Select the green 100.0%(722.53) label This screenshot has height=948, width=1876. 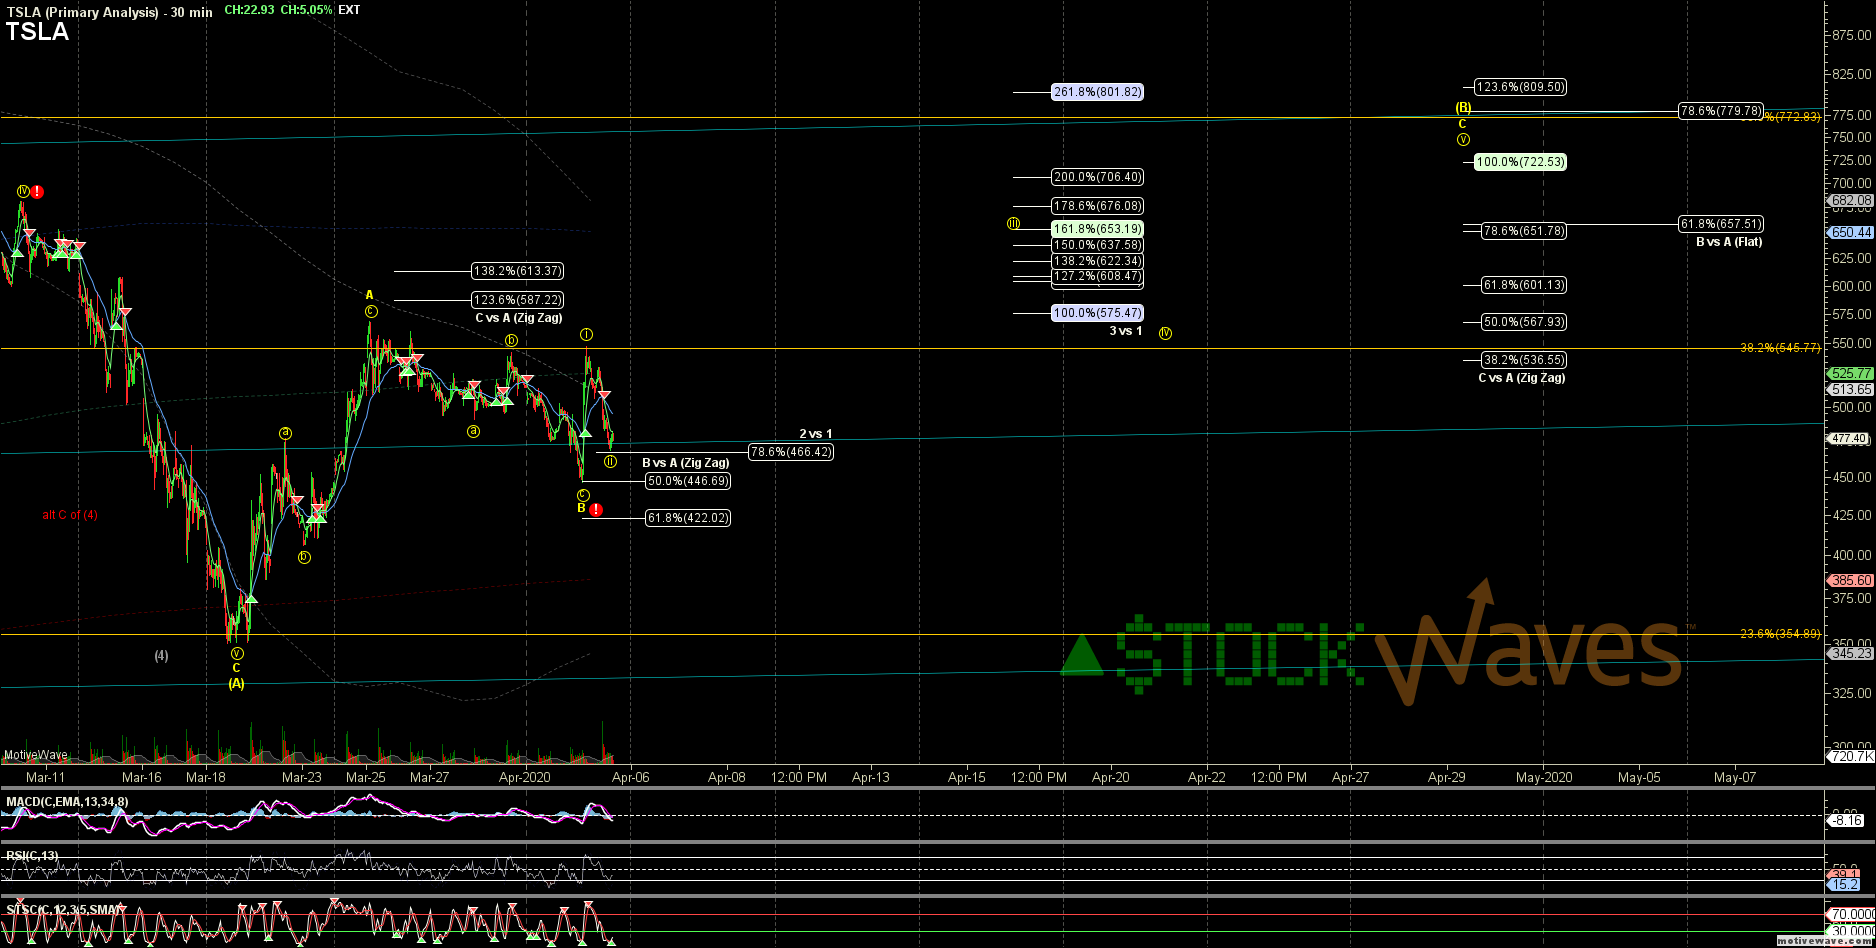[x=1520, y=161]
